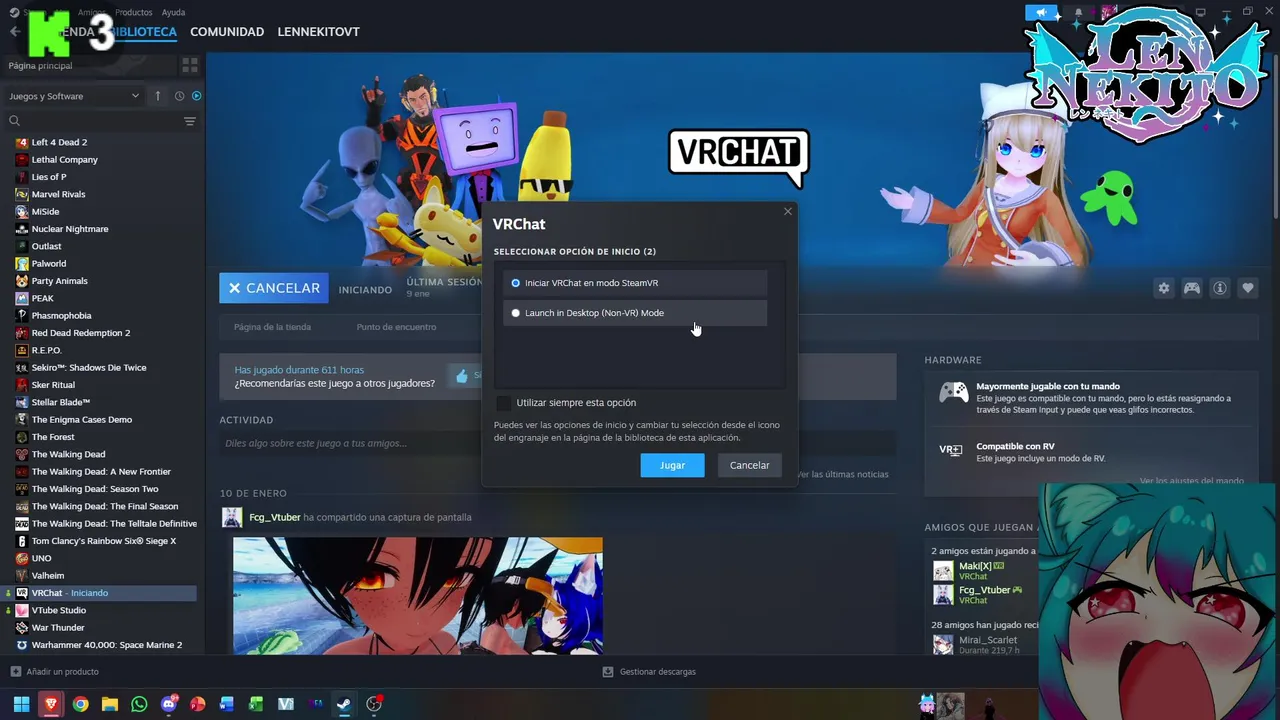Click the library search field
Screen dimensions: 1280x720
tap(95, 121)
